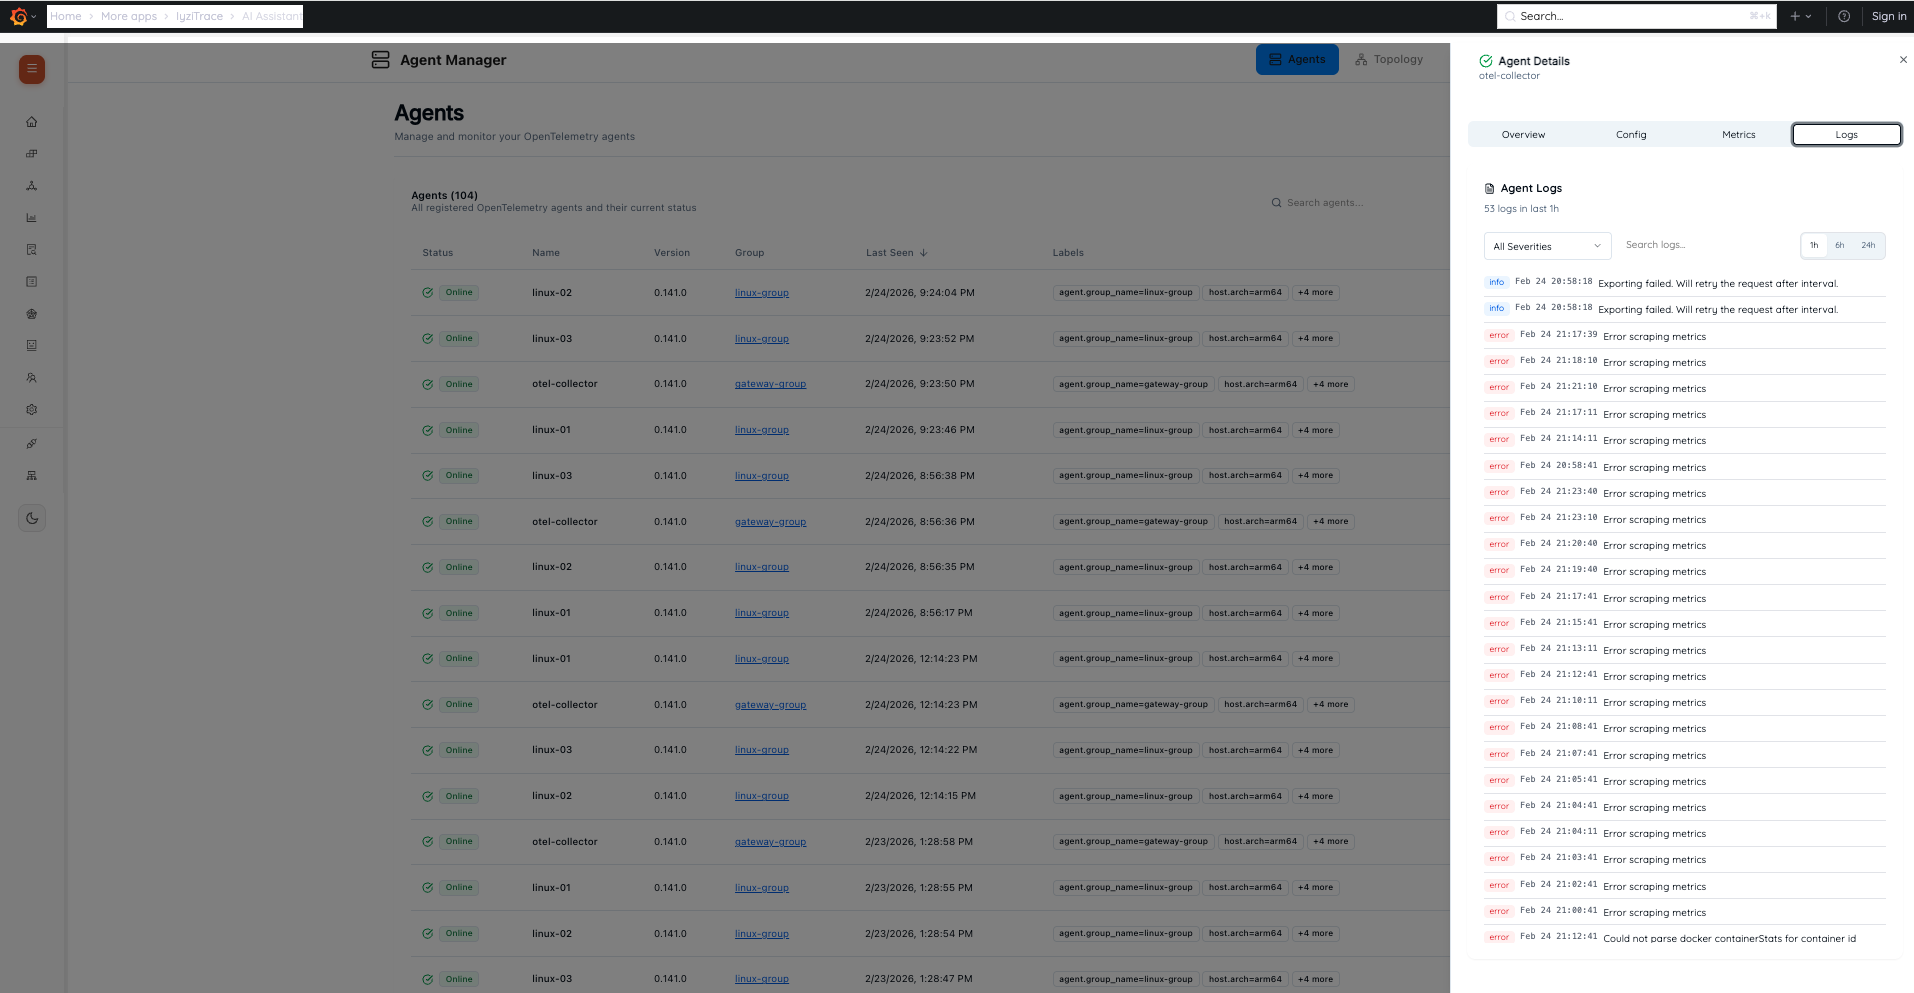Image resolution: width=1914 pixels, height=993 pixels.
Task: Open the gateway-group link for otel-collector
Action: click(x=770, y=383)
